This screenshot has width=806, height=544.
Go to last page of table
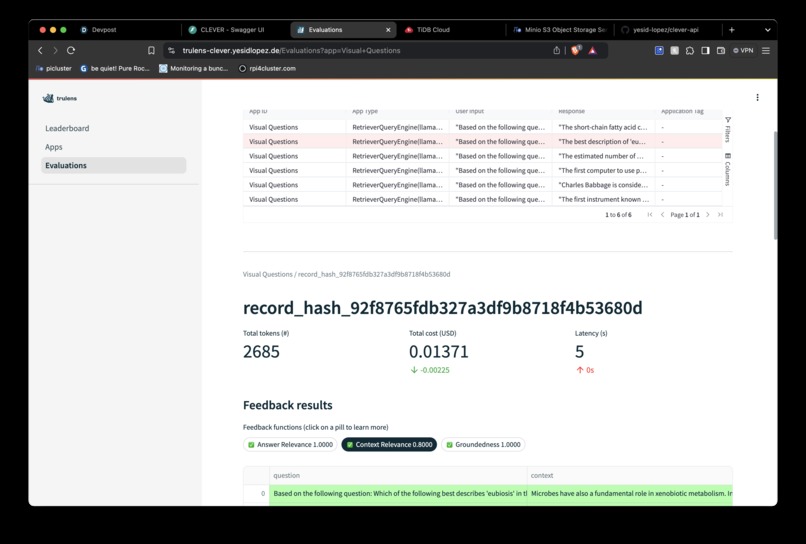click(720, 214)
